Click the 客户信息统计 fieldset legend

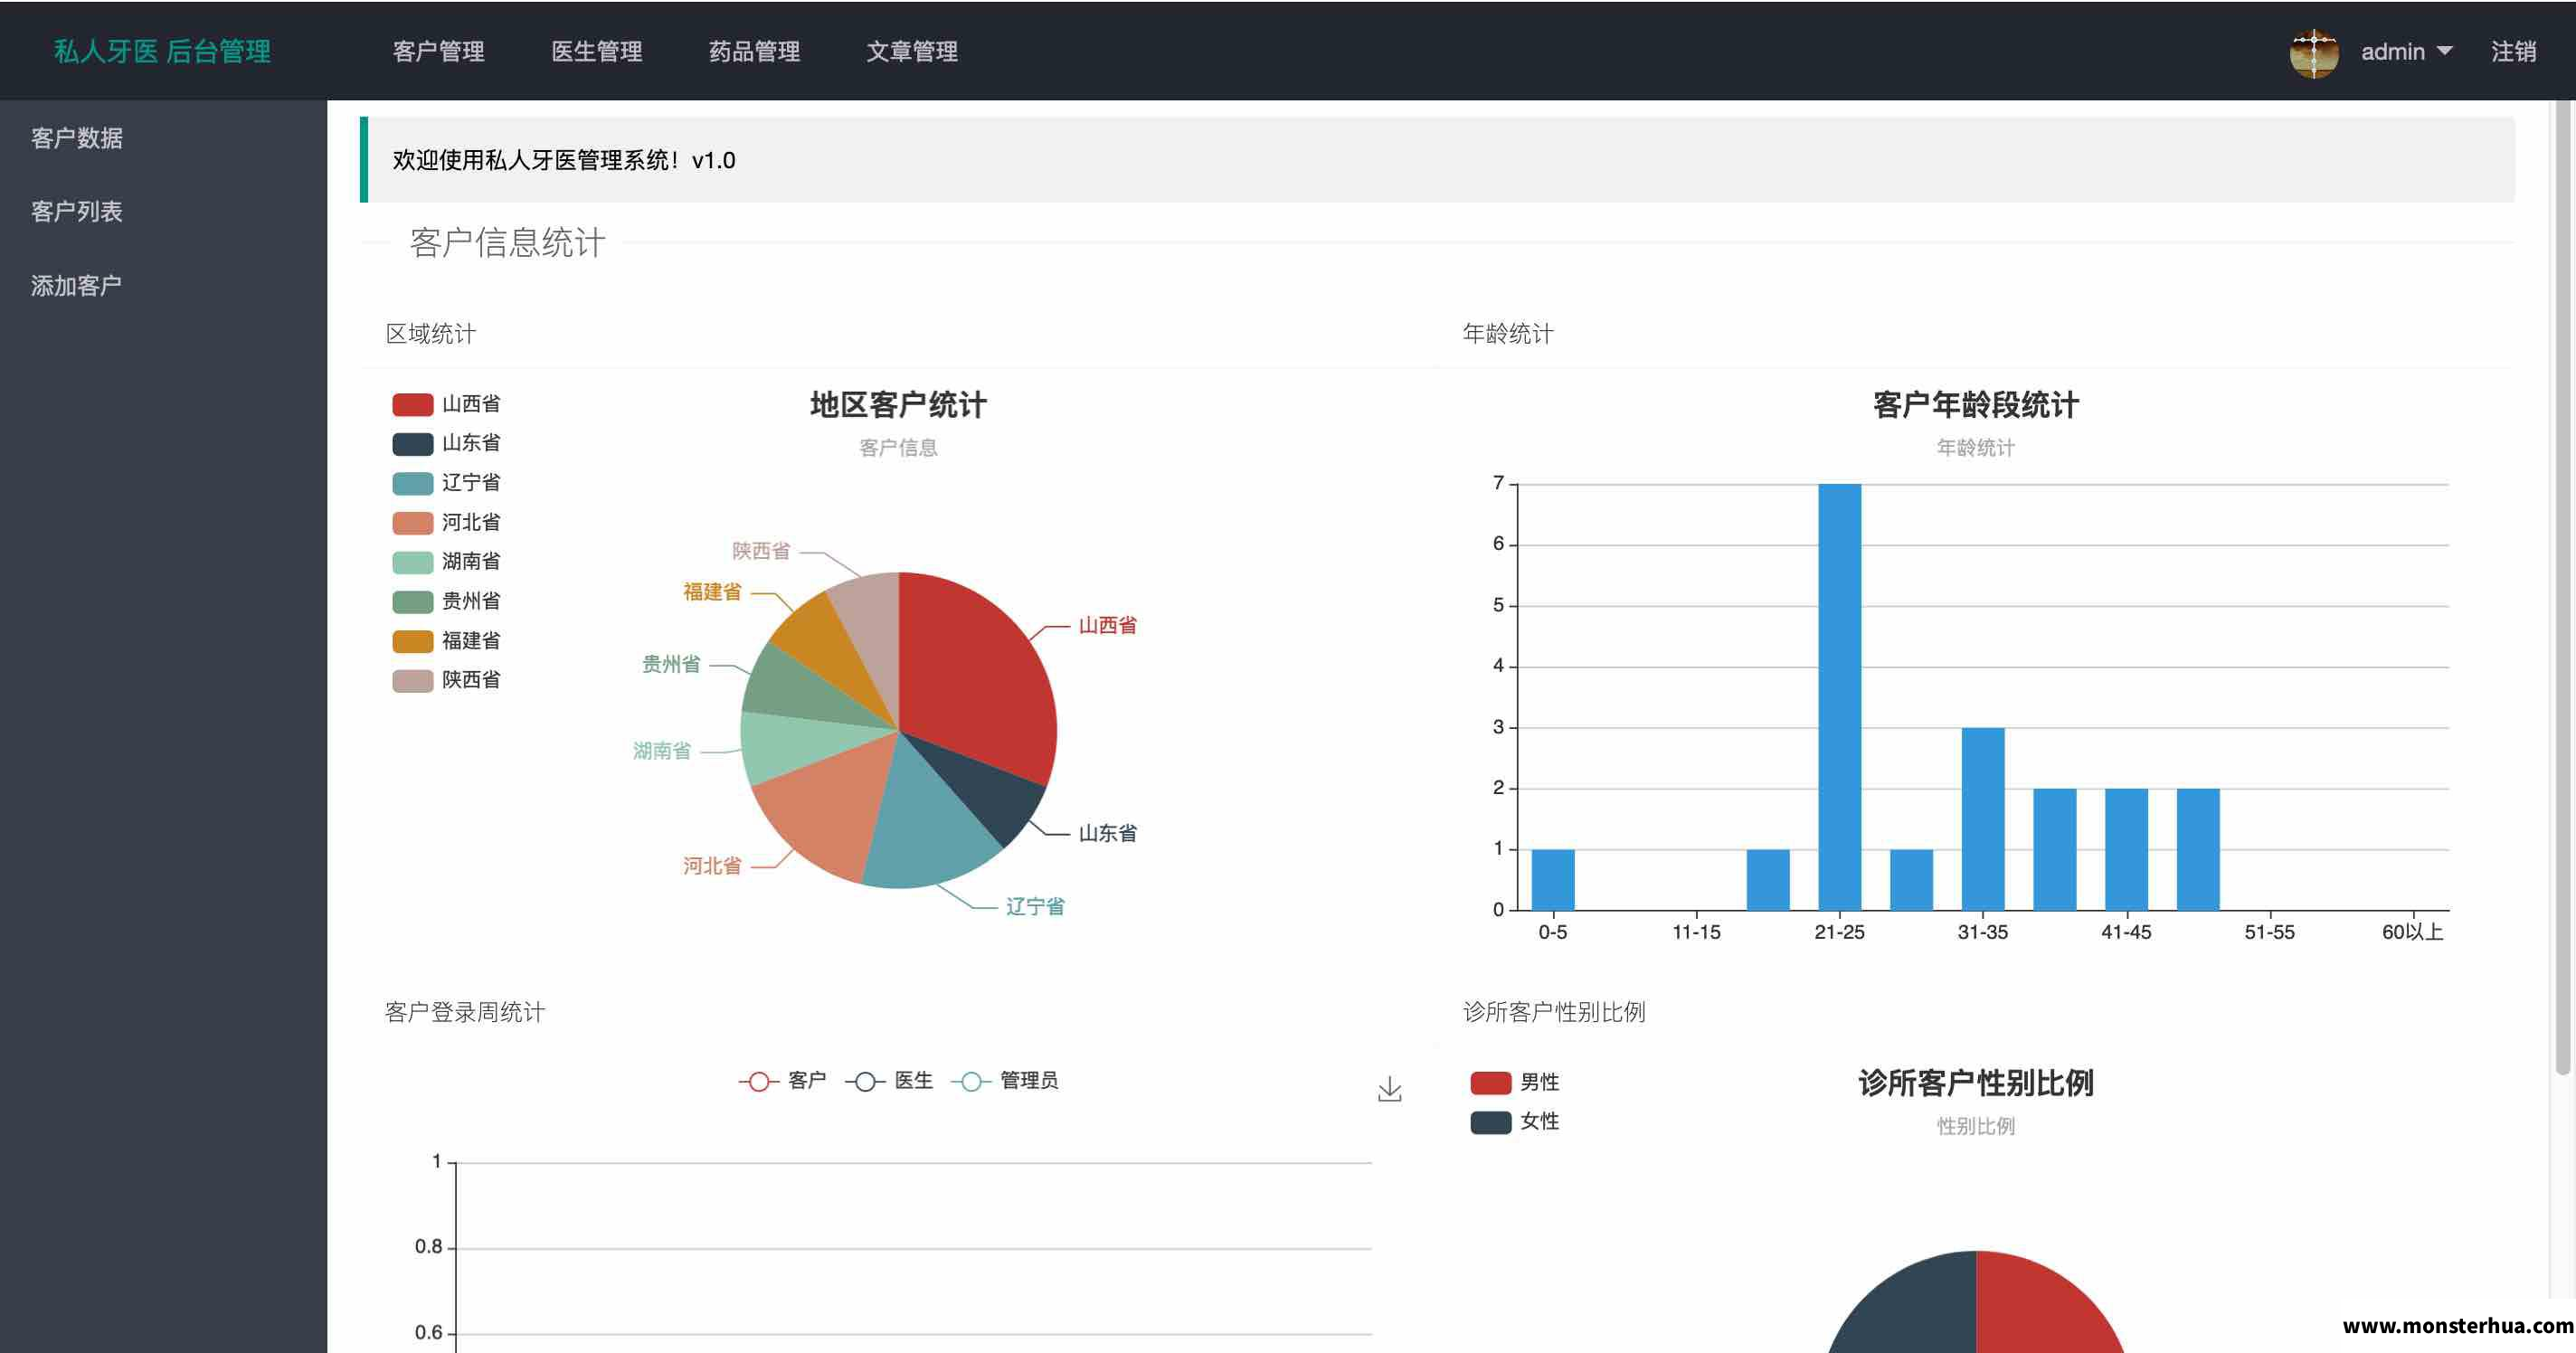(507, 243)
